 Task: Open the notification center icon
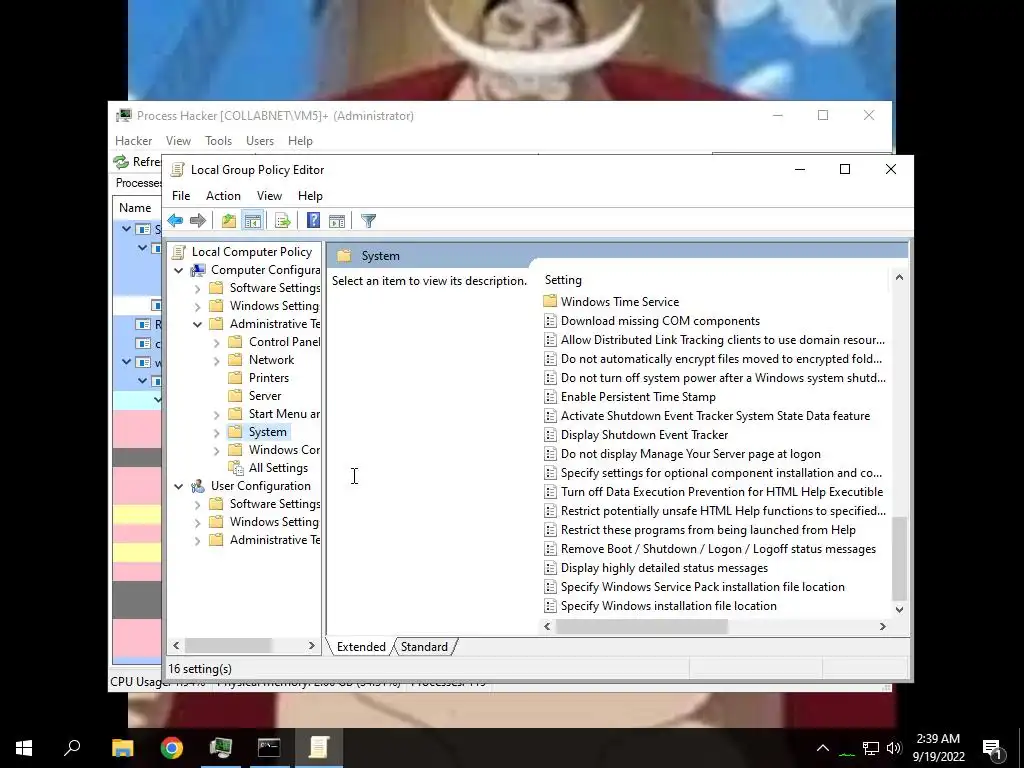click(x=993, y=748)
